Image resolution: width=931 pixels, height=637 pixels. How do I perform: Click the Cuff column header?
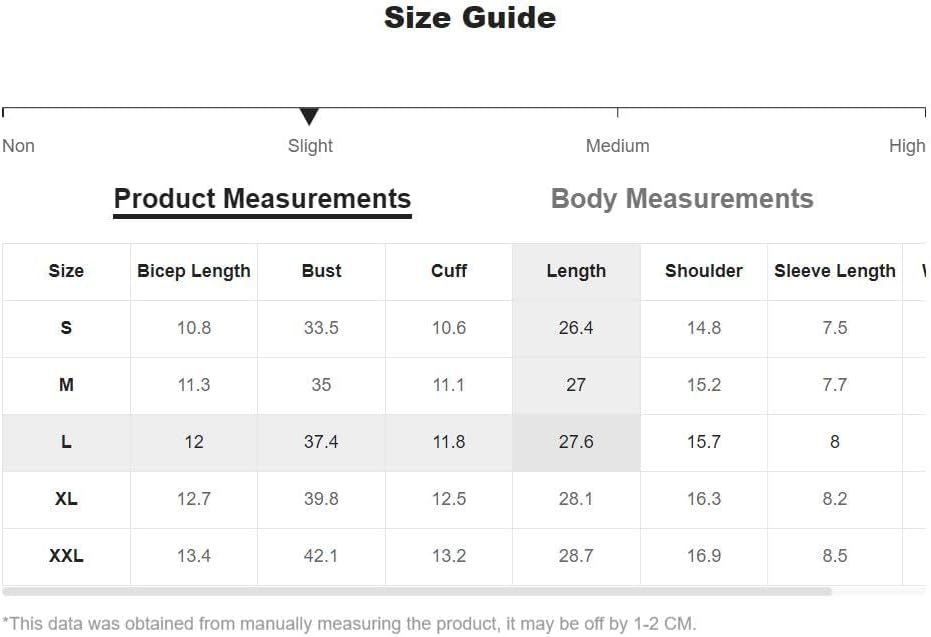tap(449, 271)
